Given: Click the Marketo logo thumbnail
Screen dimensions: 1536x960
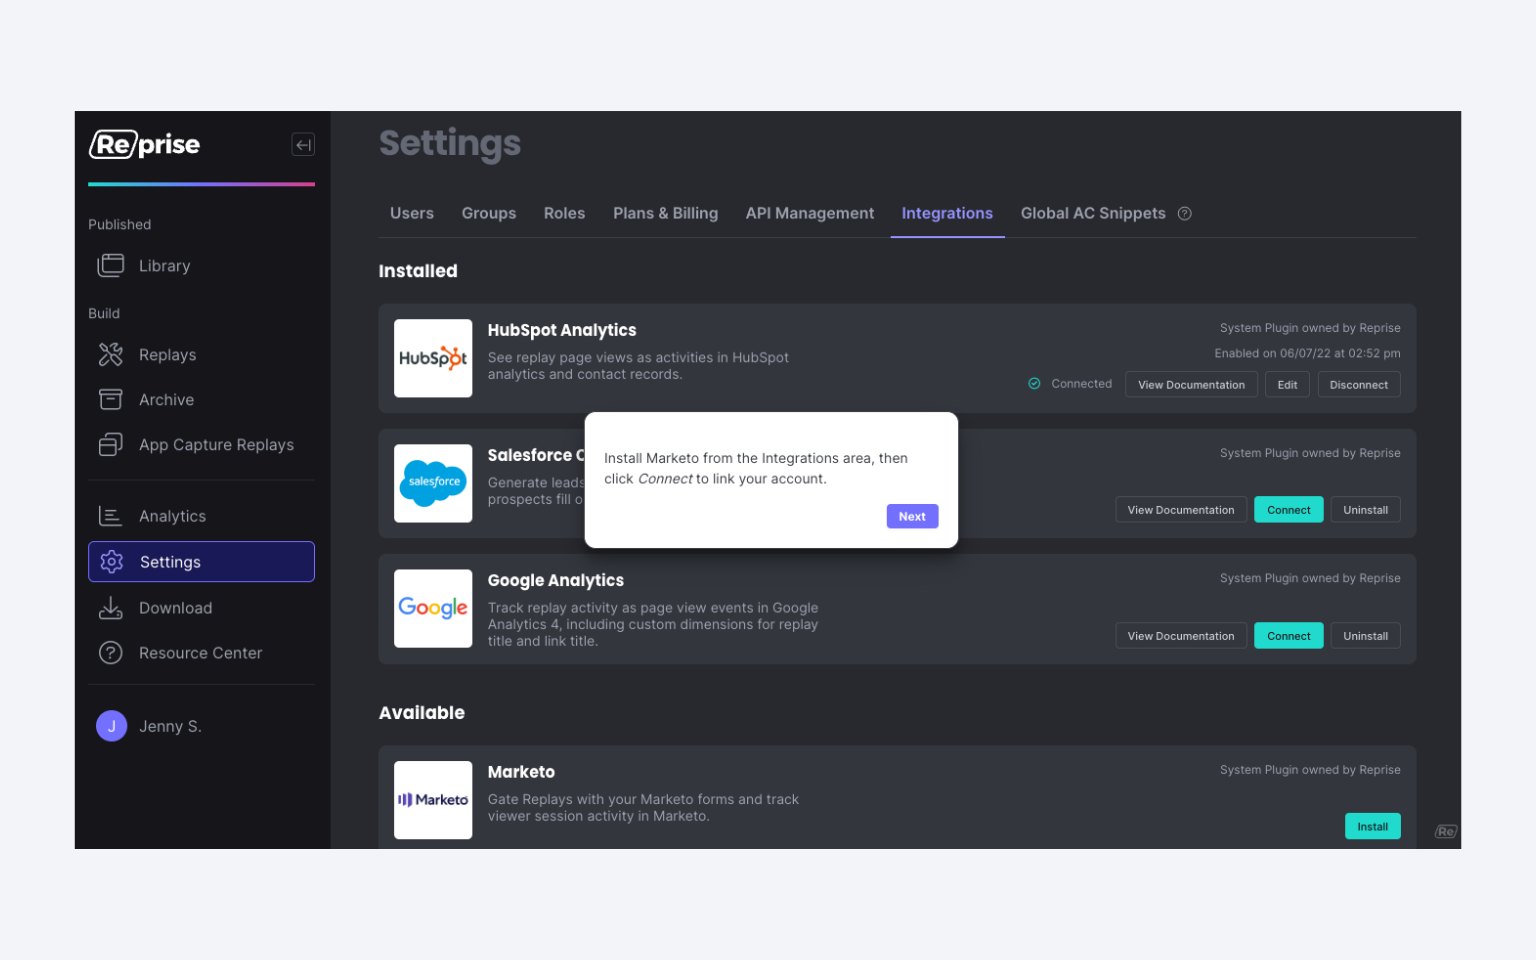Looking at the screenshot, I should (x=433, y=800).
